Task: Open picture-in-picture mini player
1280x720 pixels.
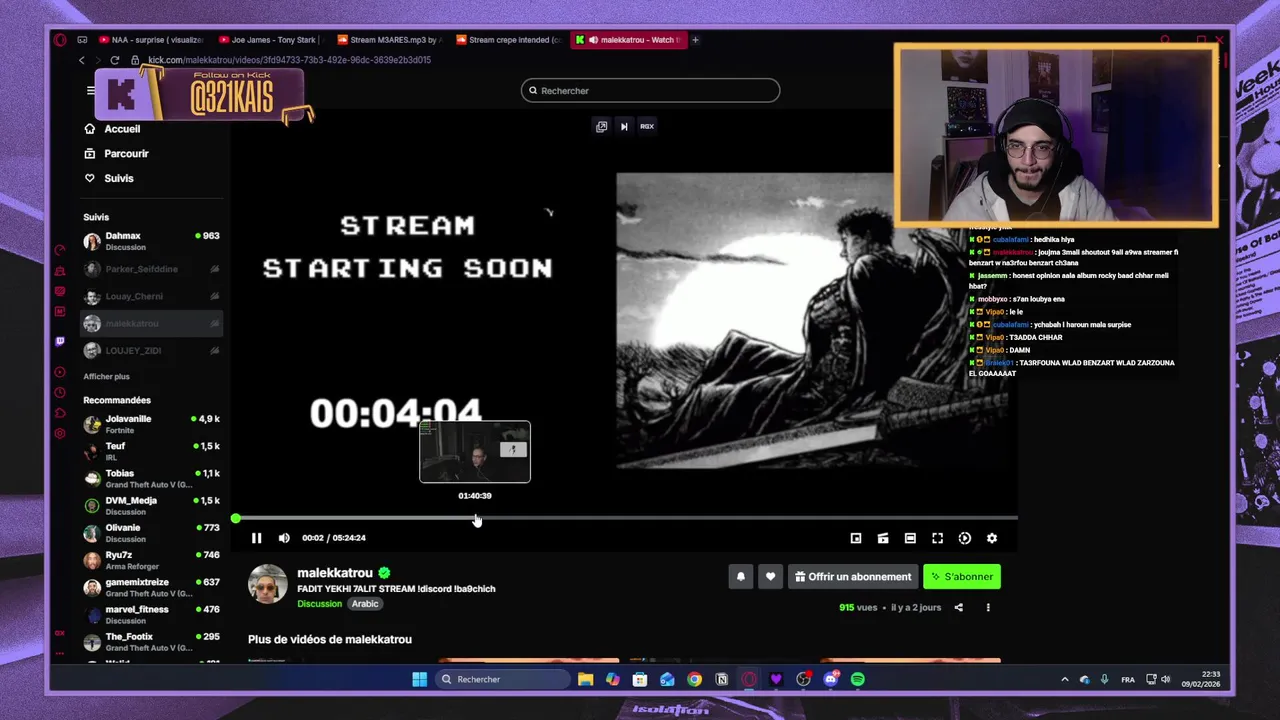Action: coord(856,538)
